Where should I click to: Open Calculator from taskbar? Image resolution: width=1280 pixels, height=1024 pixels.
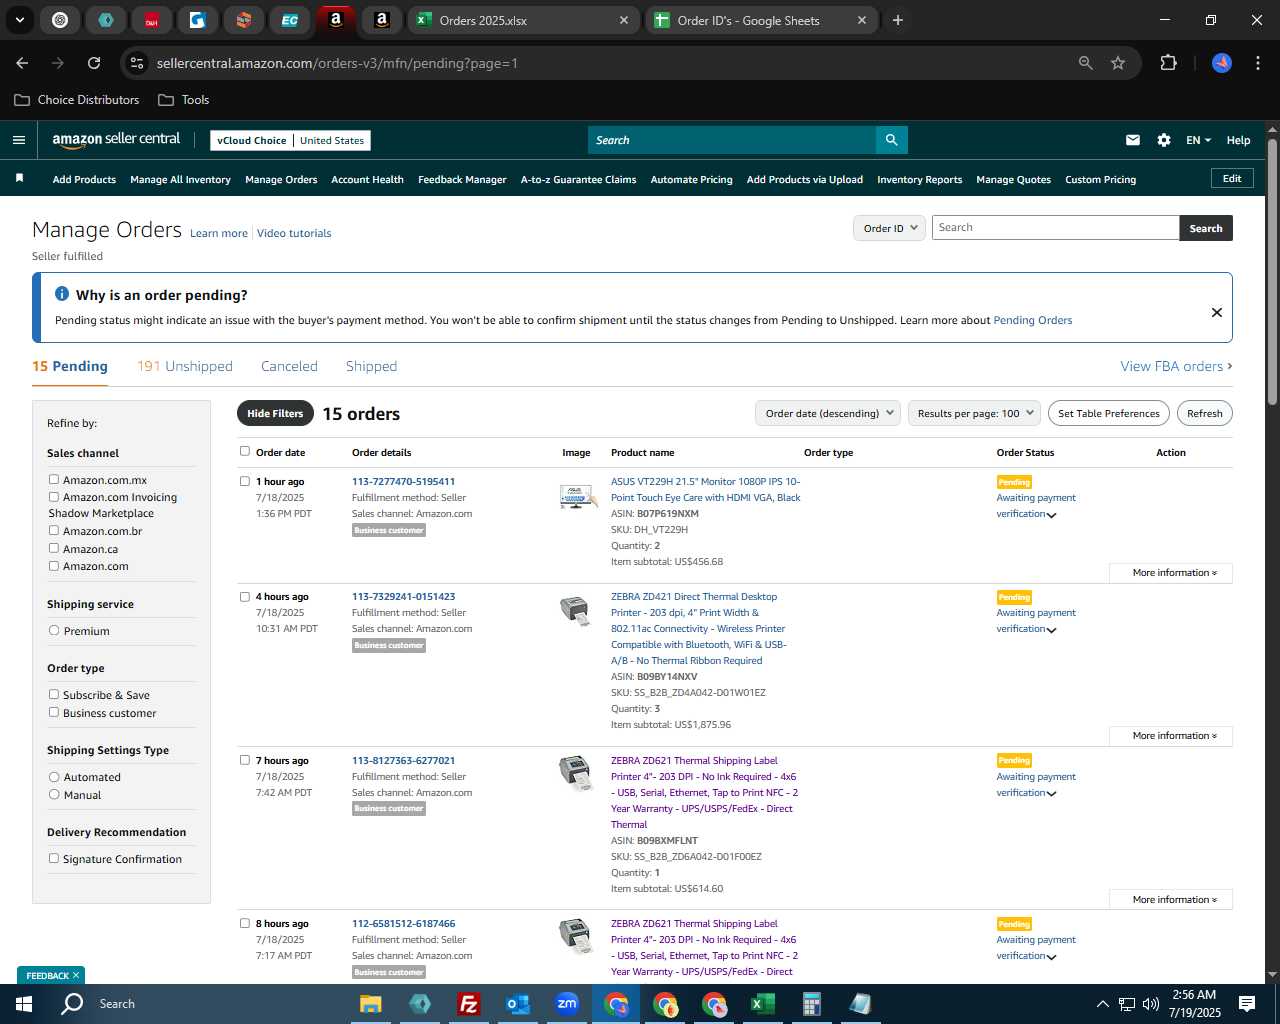pyautogui.click(x=811, y=1004)
